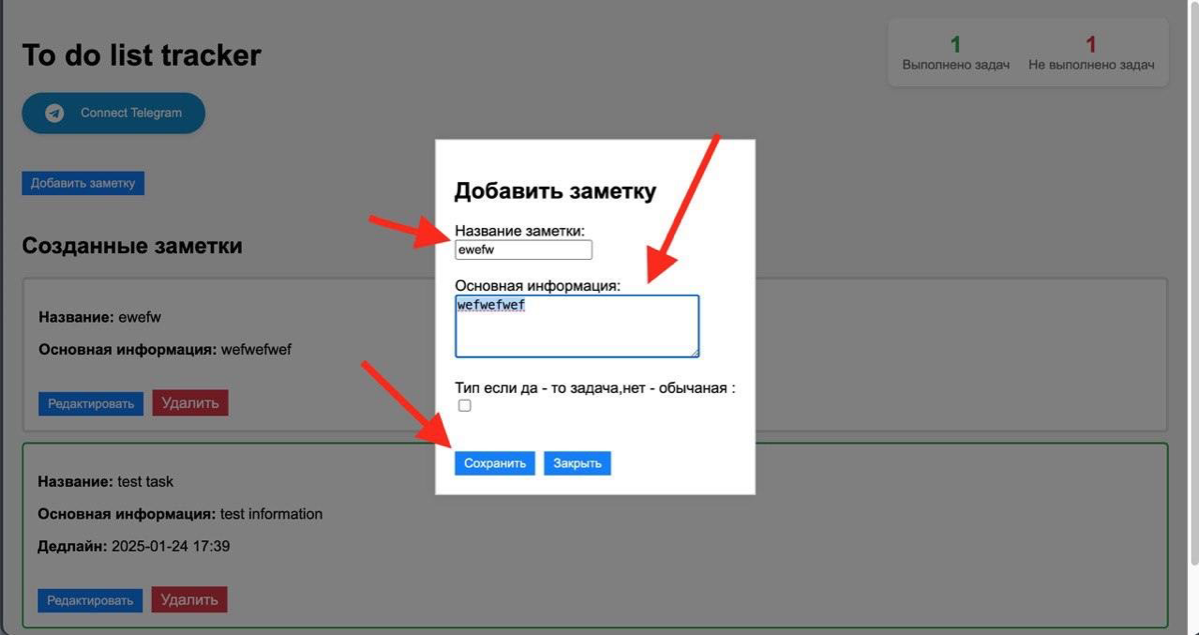Click the Основная информация textarea
Screen dimensions: 1199x635
577,325
